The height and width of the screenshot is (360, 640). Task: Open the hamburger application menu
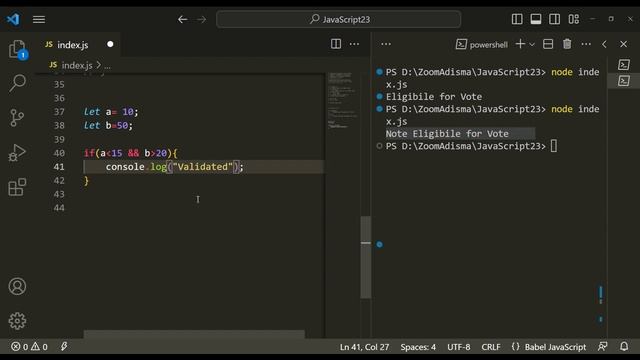coord(39,19)
